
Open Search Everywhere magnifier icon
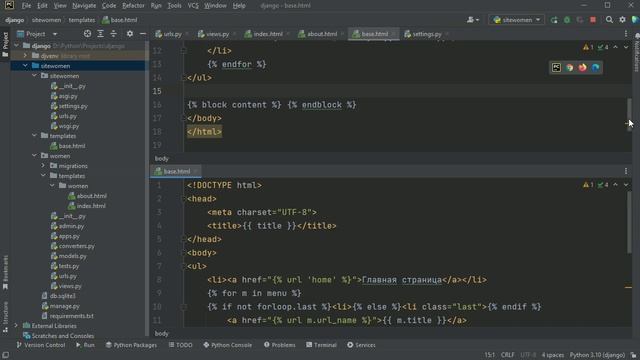click(609, 20)
